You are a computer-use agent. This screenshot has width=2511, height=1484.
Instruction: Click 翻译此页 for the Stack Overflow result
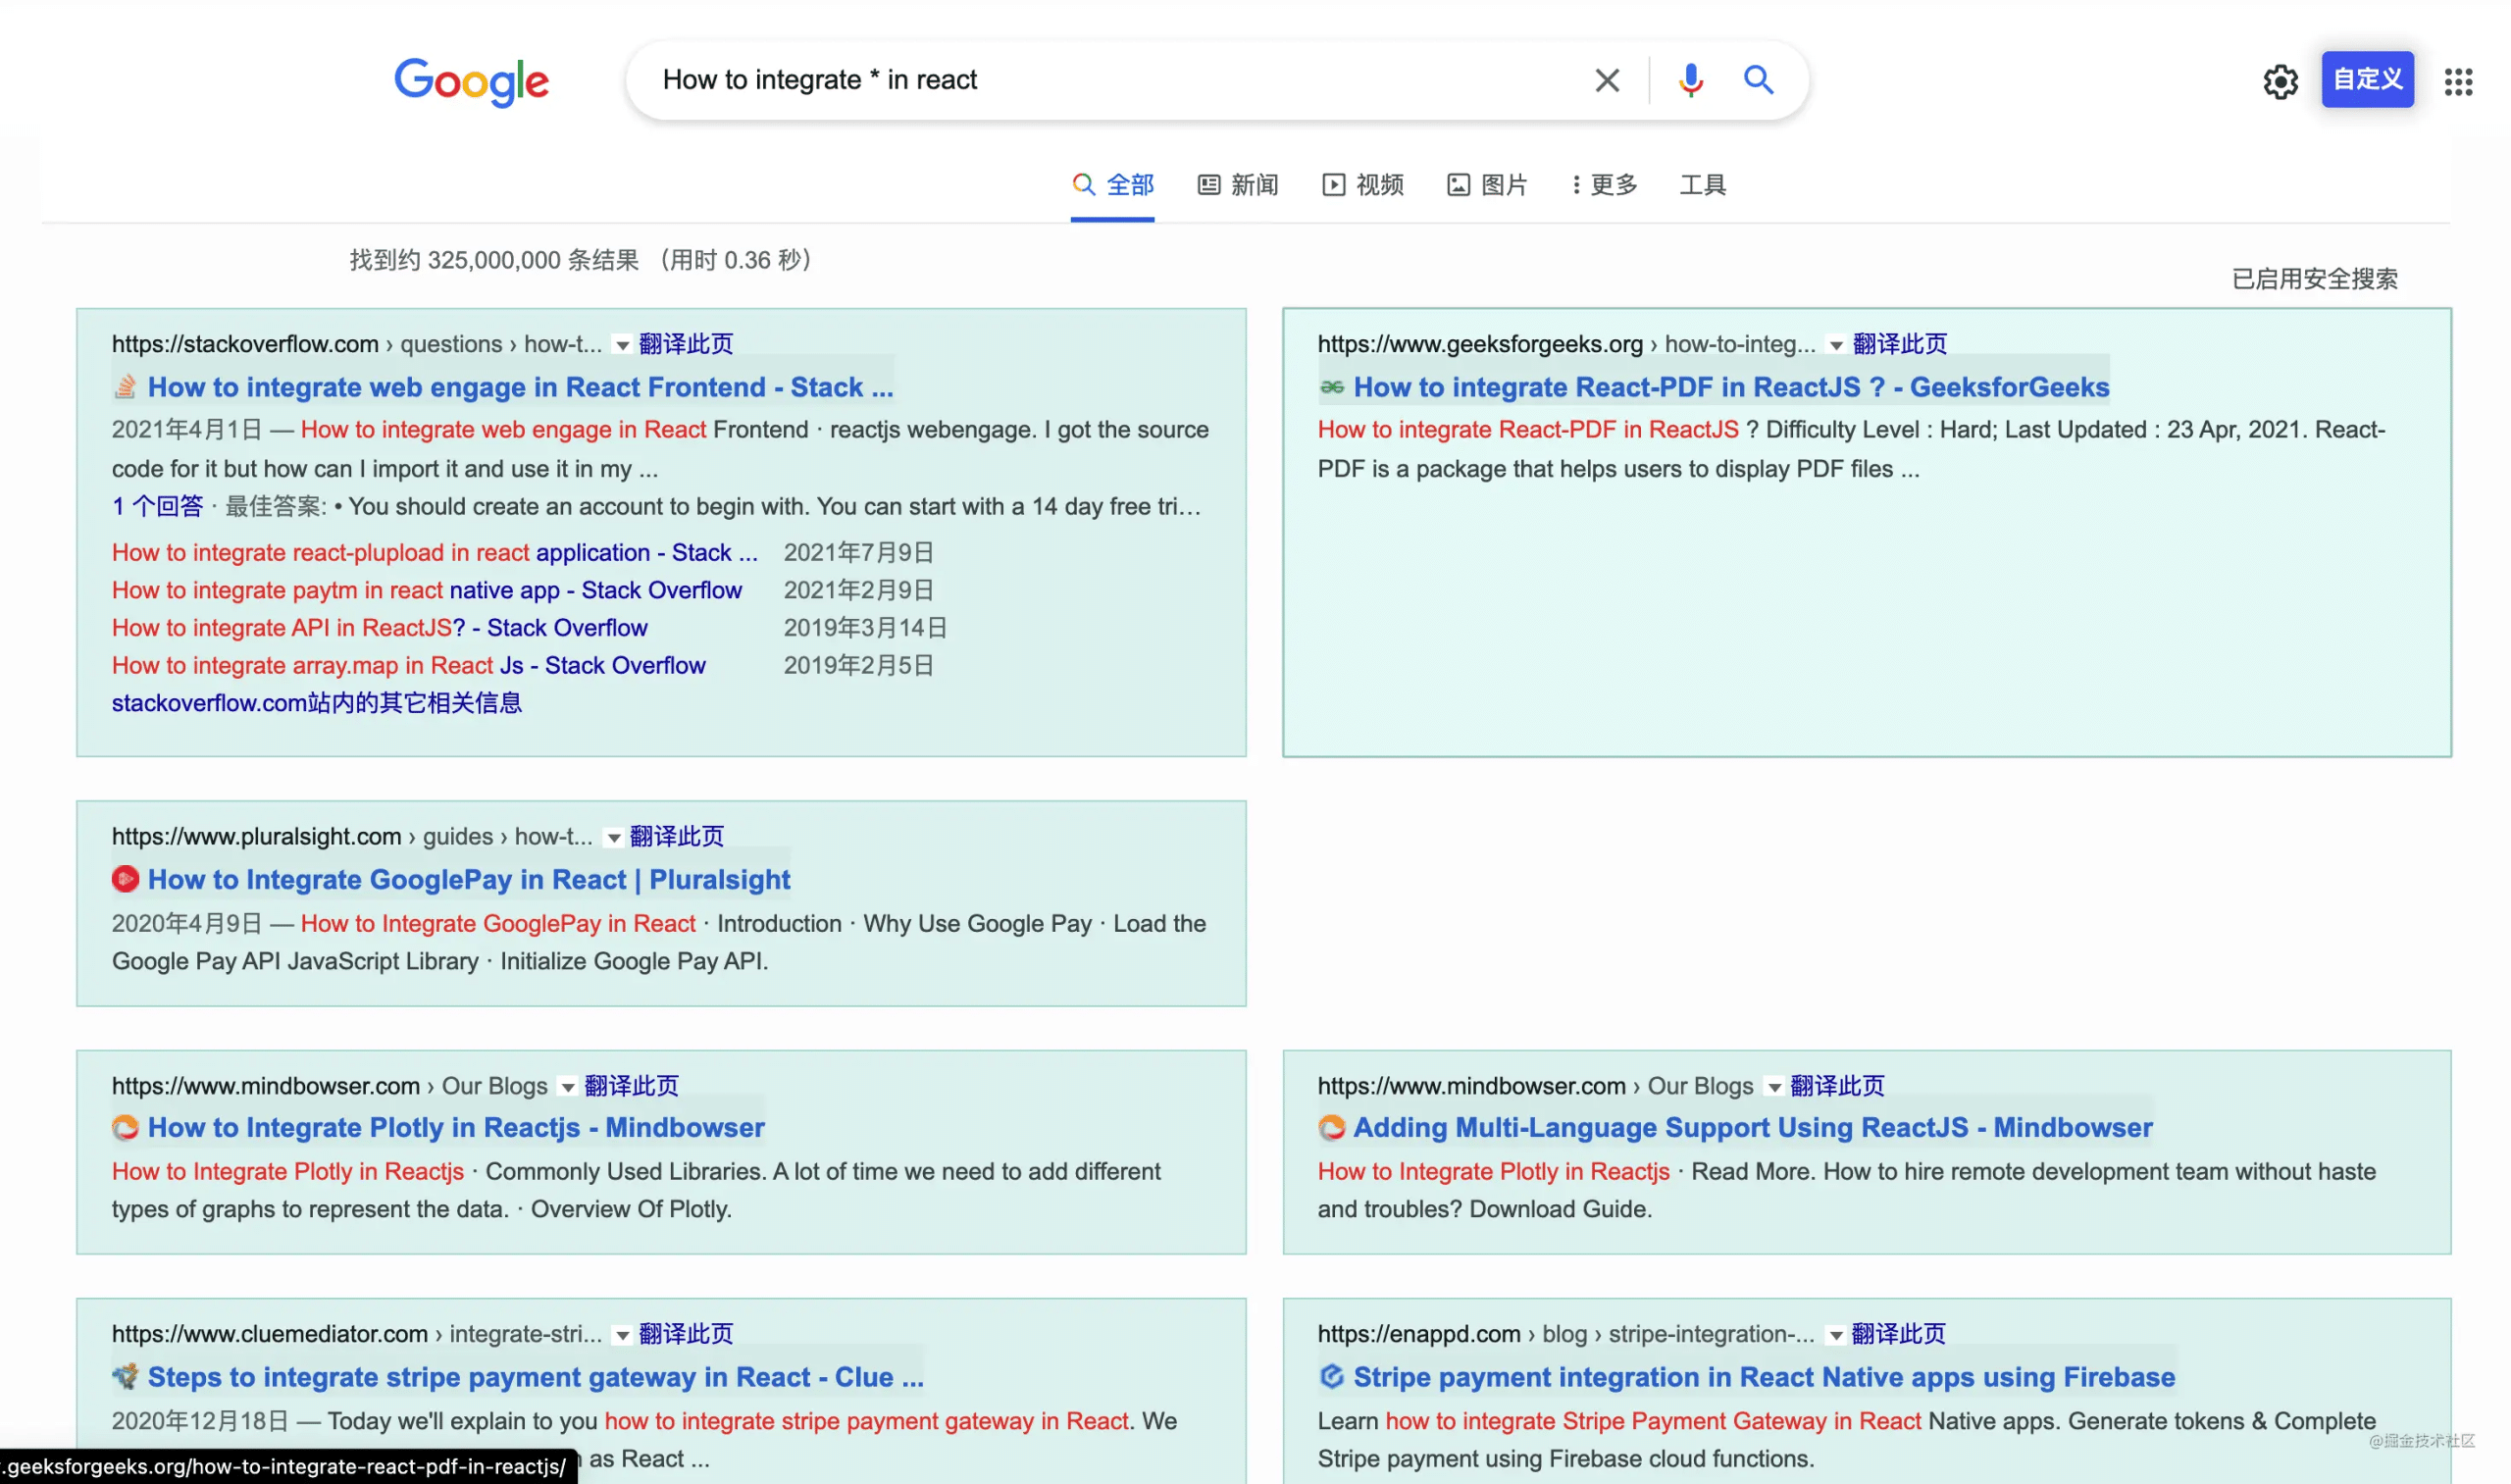[x=685, y=344]
